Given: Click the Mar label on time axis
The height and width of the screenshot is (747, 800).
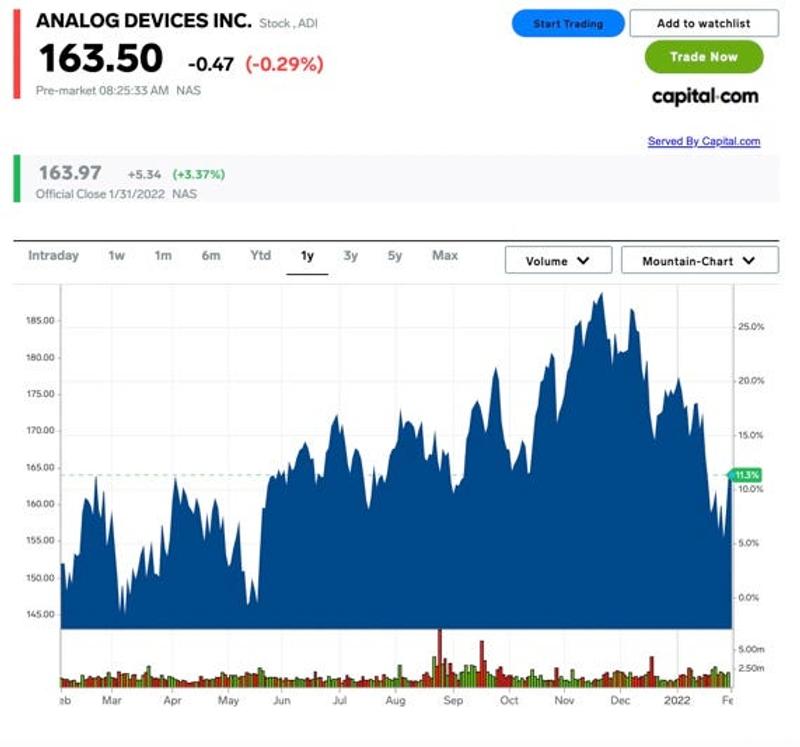Looking at the screenshot, I should point(111,701).
